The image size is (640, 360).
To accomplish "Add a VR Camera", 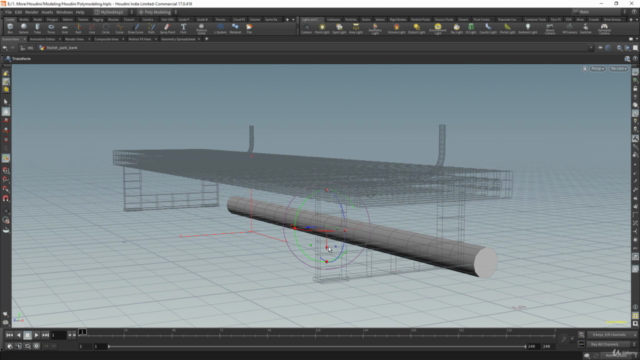I will tap(569, 28).
